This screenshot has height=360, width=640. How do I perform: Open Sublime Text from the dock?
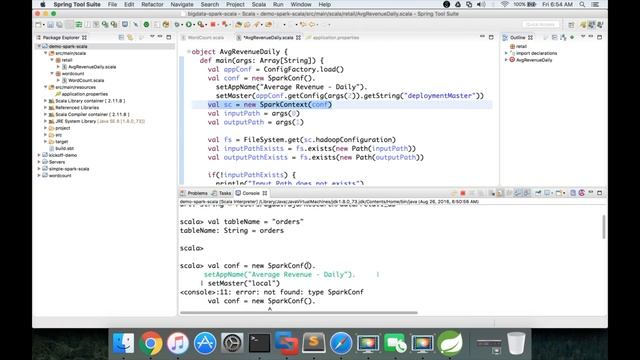tap(313, 343)
